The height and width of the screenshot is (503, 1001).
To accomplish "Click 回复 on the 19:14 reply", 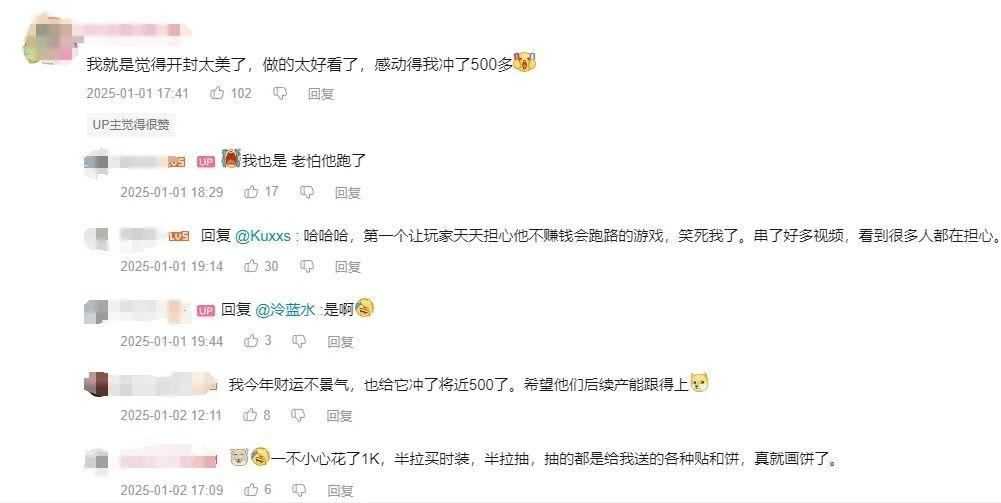I will coord(348,266).
